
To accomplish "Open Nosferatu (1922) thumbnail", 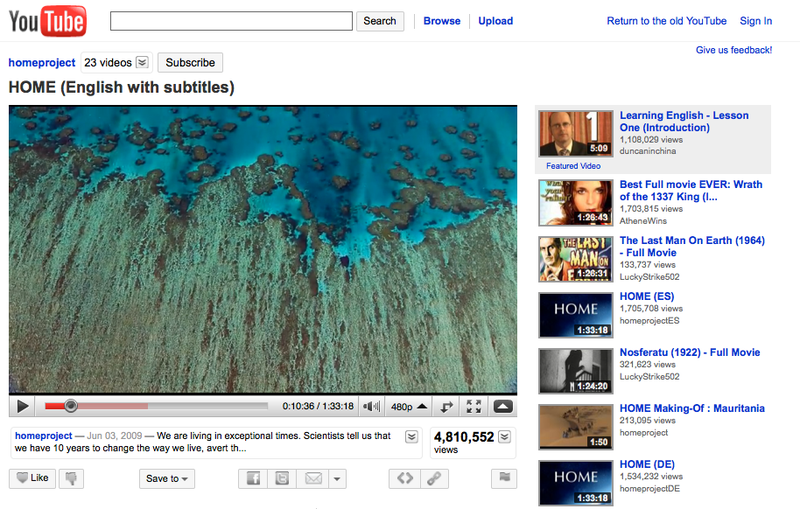I will point(576,371).
